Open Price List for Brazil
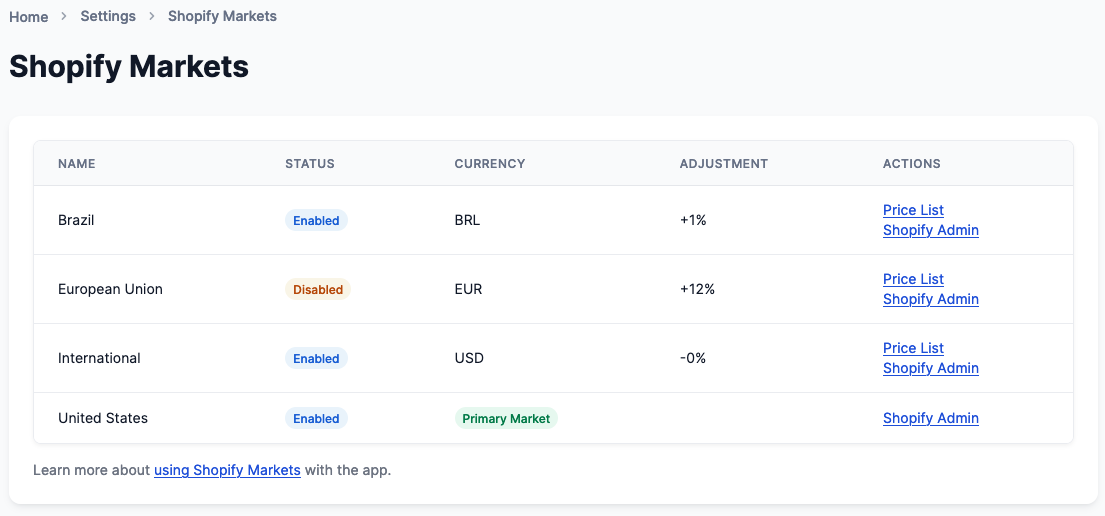This screenshot has height=516, width=1105. 913,210
